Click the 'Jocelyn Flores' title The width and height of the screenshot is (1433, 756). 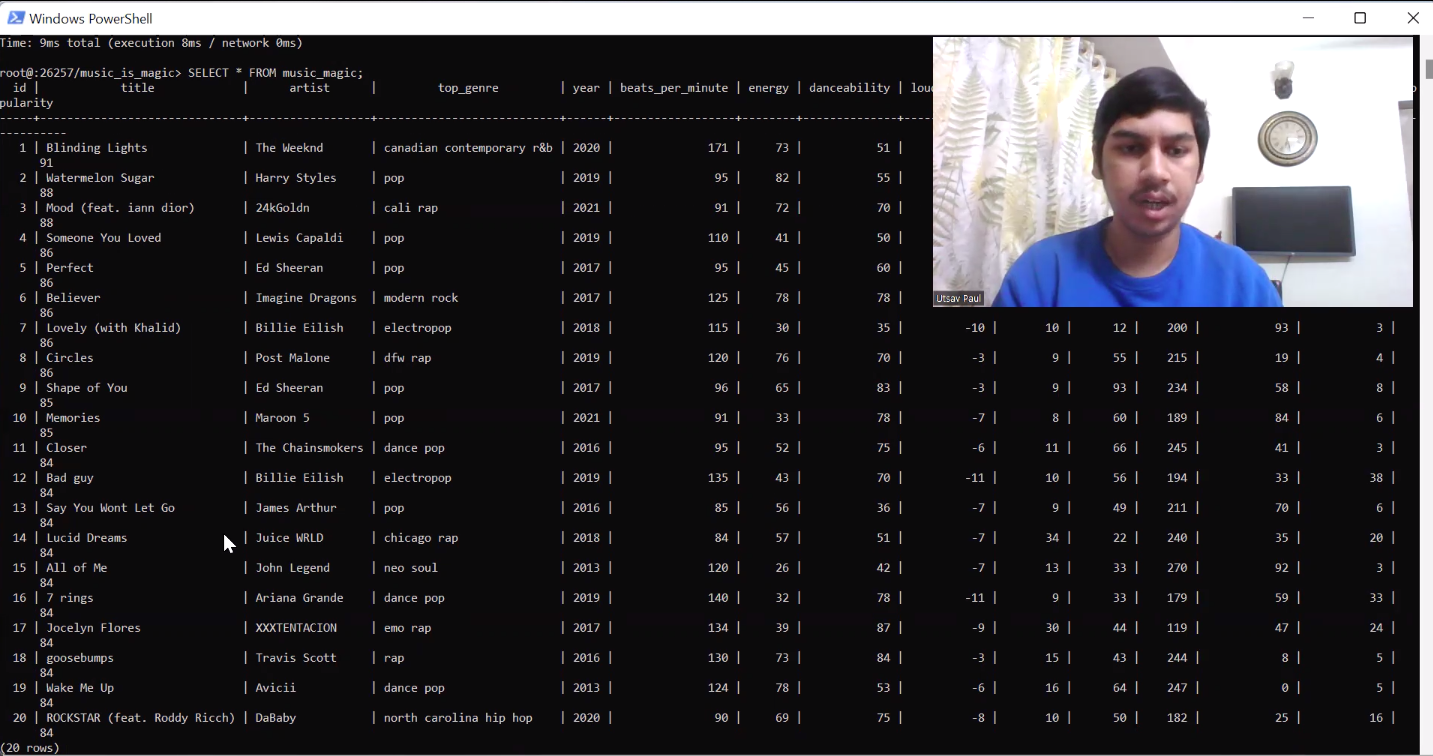[x=93, y=628]
